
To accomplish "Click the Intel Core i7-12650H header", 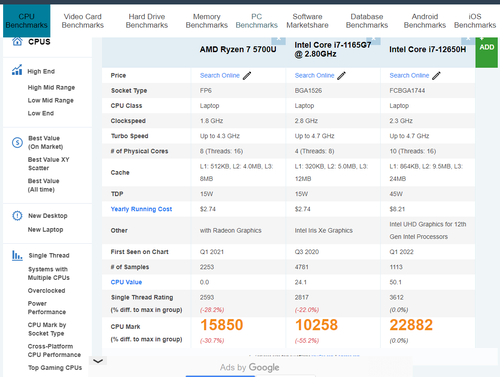I will [428, 49].
